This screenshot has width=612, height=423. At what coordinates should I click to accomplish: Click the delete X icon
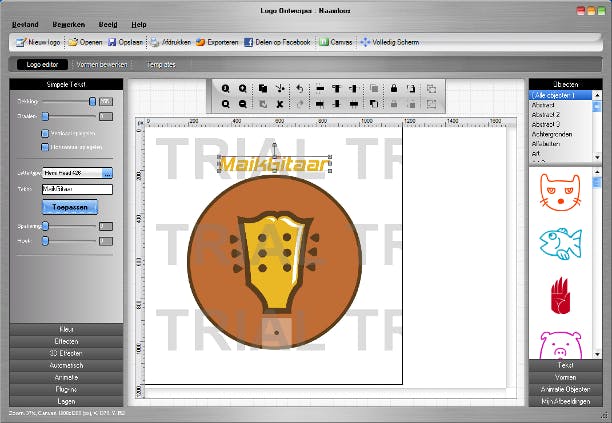pyautogui.click(x=280, y=104)
